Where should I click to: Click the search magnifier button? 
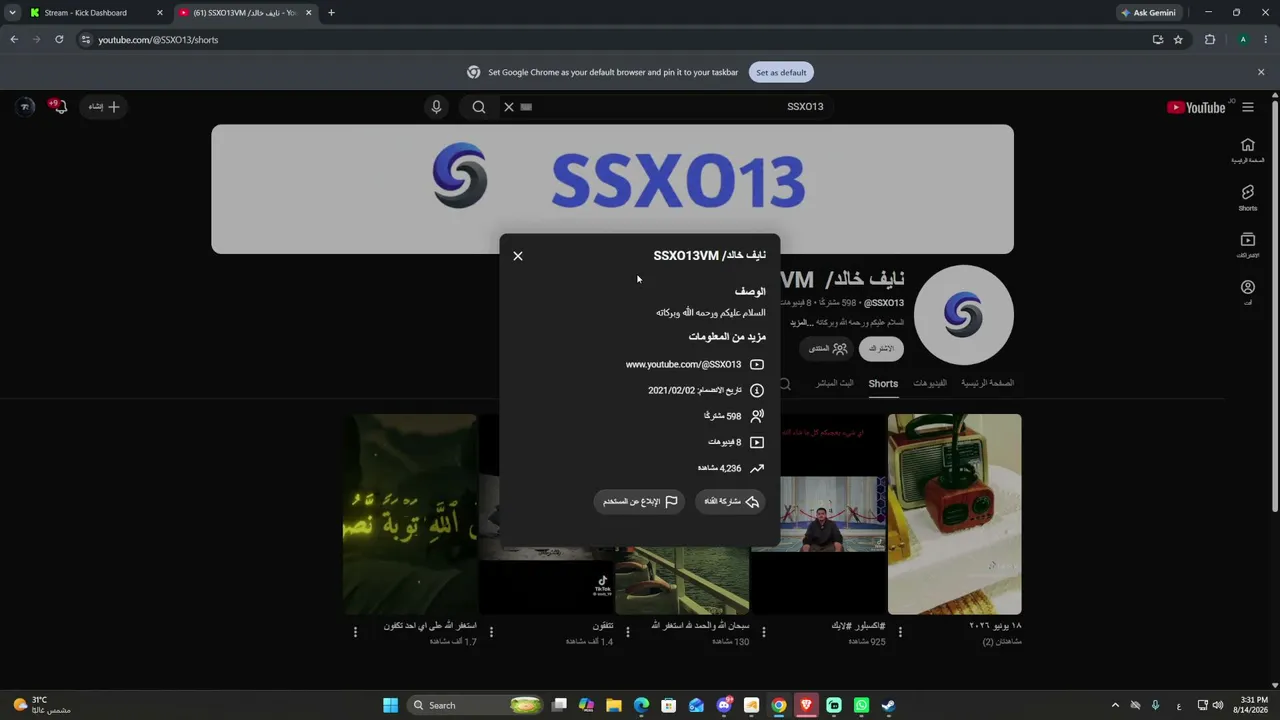click(x=479, y=107)
